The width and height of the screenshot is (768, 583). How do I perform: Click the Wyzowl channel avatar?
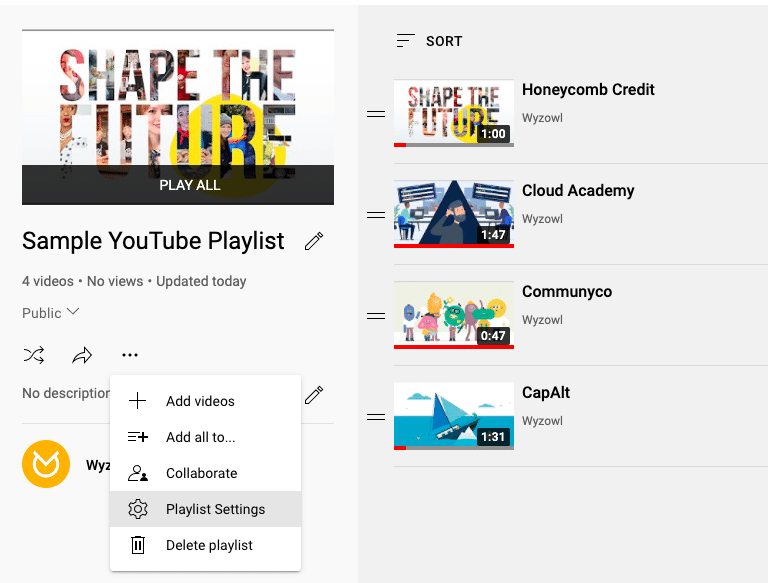point(46,463)
